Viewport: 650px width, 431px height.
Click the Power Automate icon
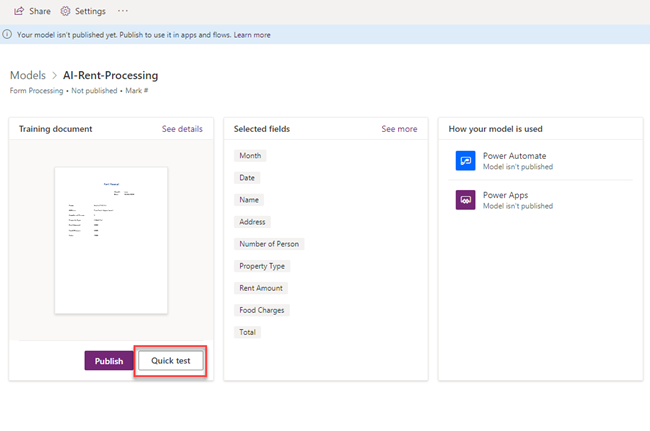pyautogui.click(x=464, y=161)
